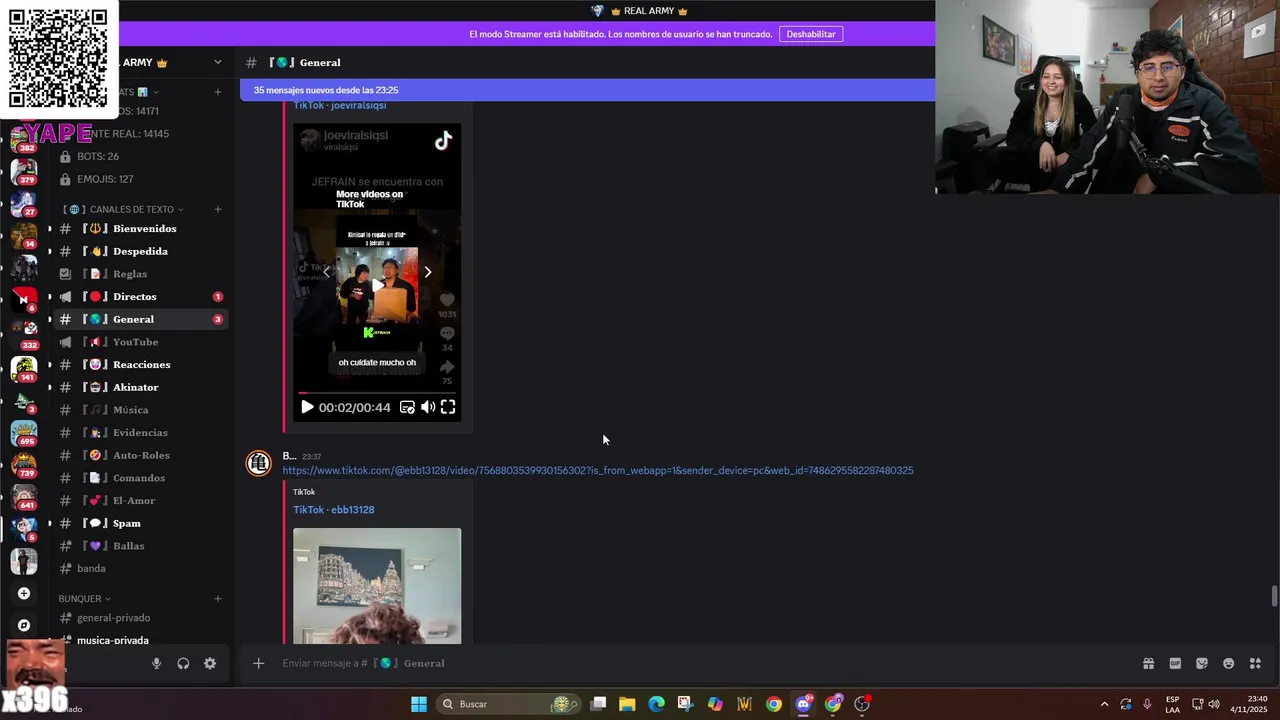Open the embedded TikTok video in fullscreen
Screen dimensions: 1280x720
click(448, 407)
